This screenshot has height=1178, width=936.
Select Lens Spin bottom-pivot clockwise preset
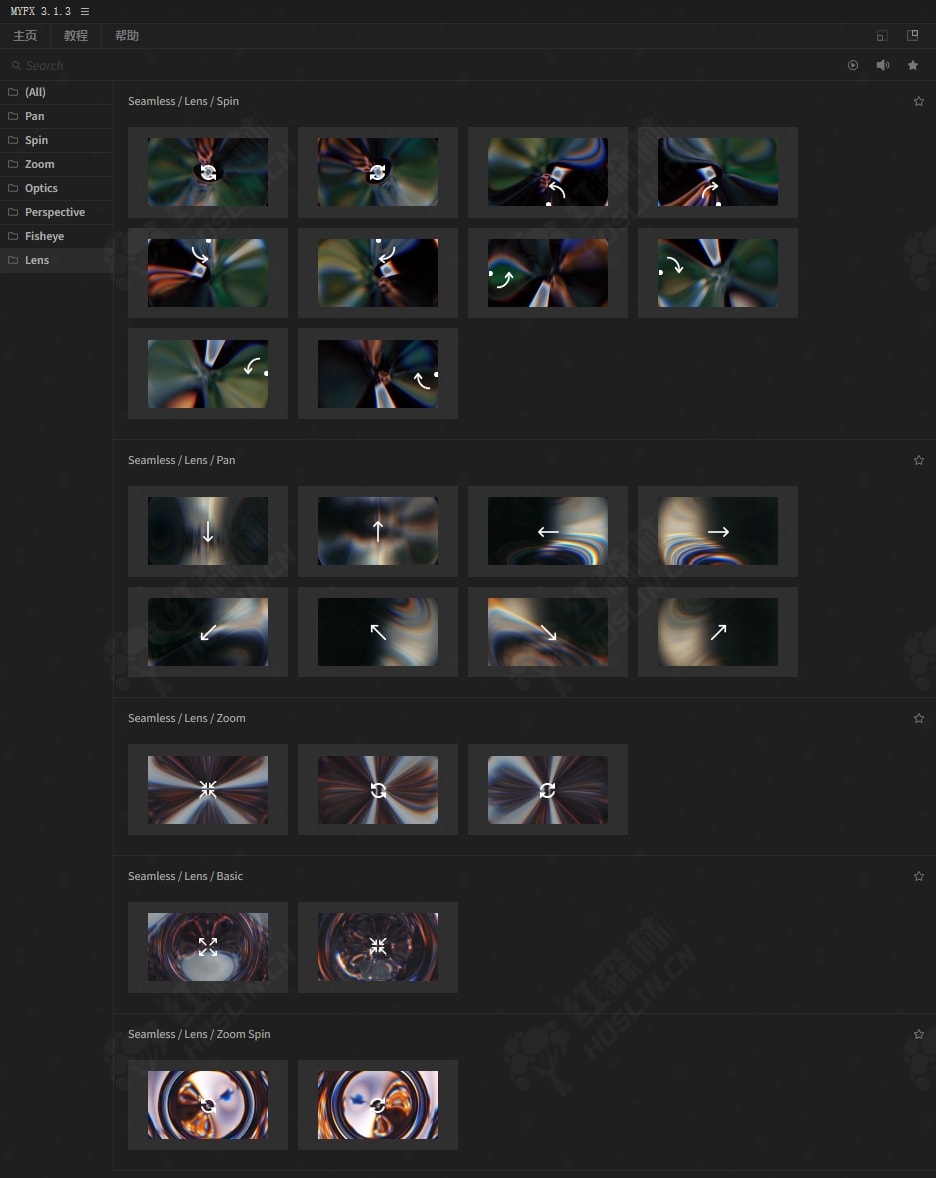[x=717, y=172]
